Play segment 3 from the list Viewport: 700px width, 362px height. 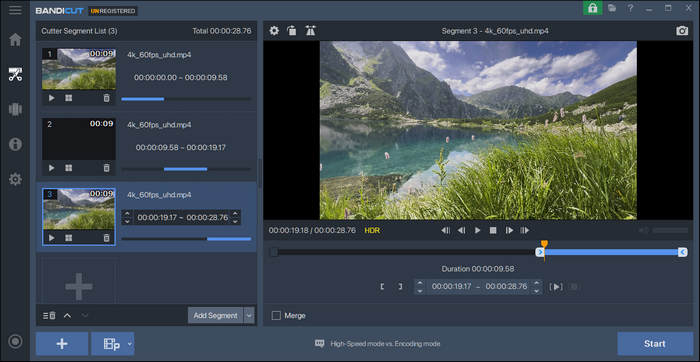coord(51,238)
